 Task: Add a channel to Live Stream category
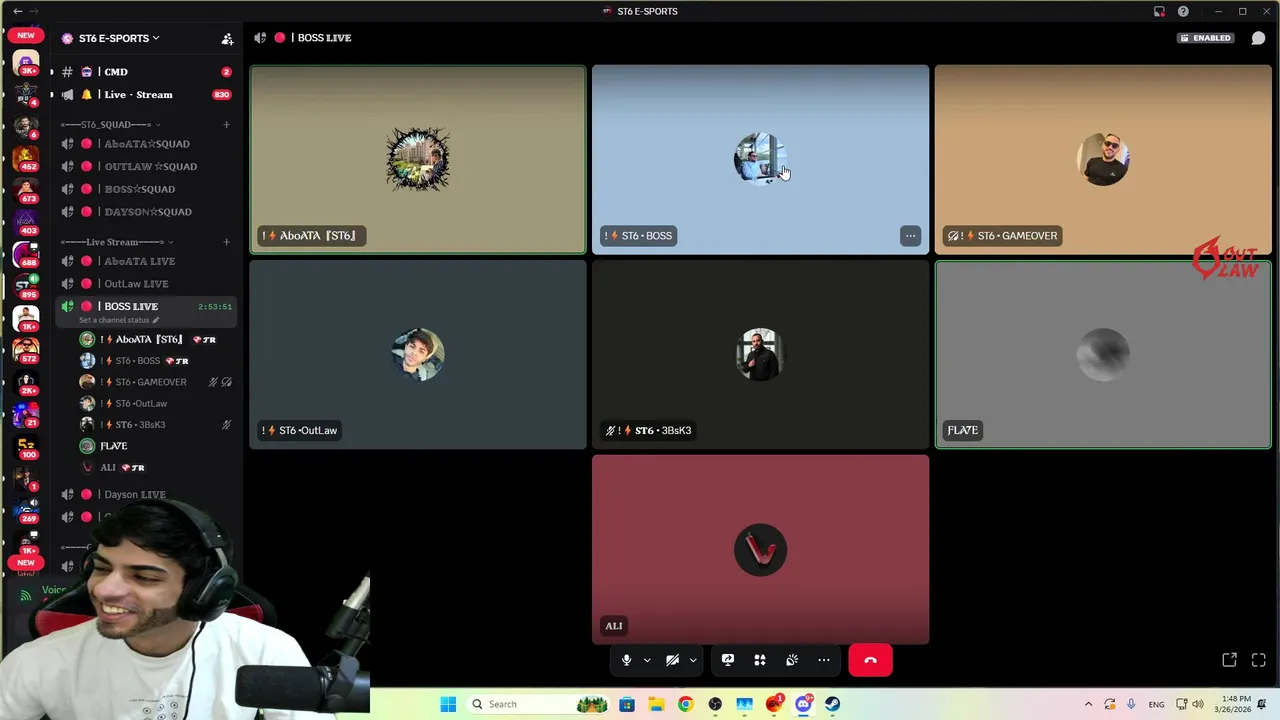(x=227, y=242)
